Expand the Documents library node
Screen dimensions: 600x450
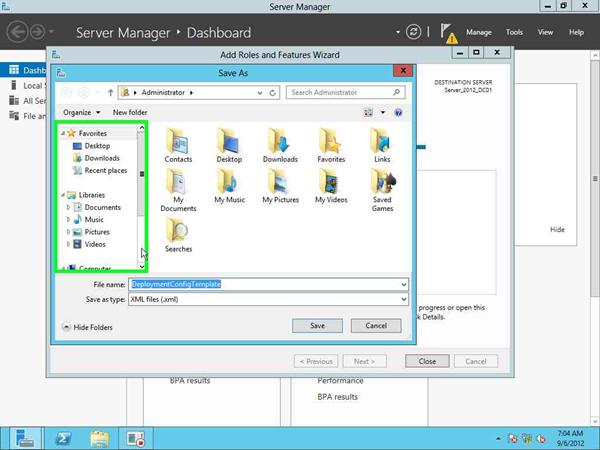coord(68,207)
